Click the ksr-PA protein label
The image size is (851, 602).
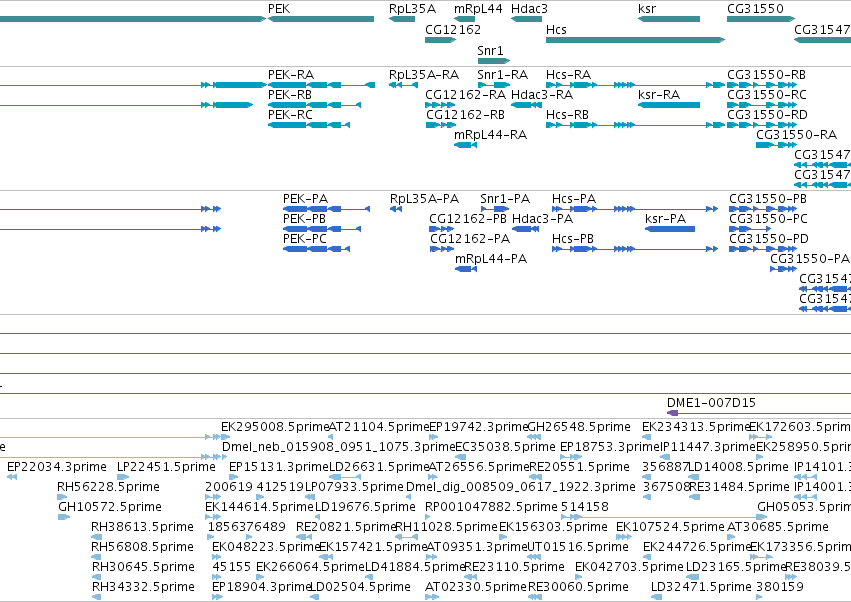tap(665, 219)
